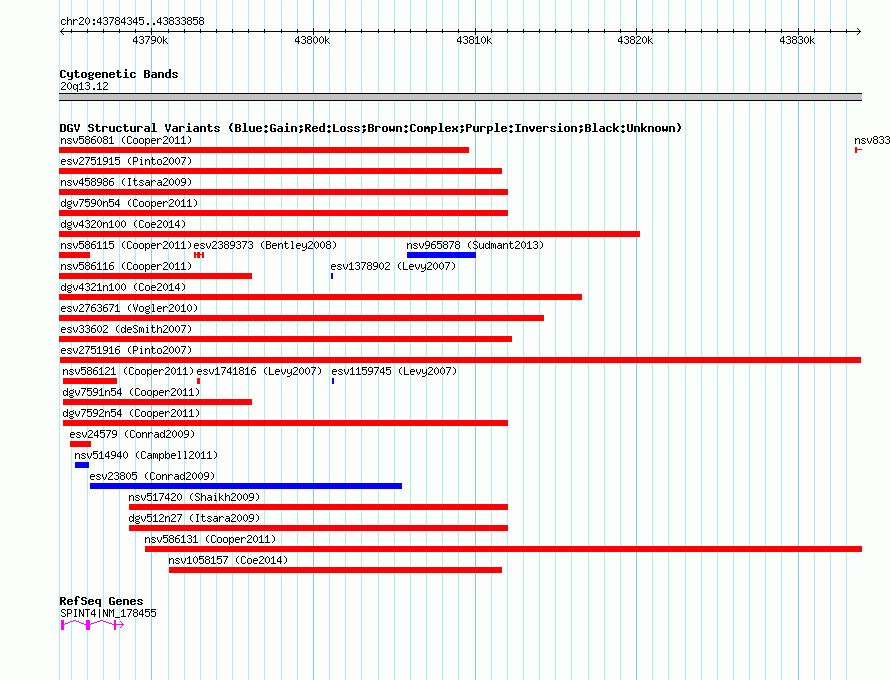Click the 20q13.12 band label
The height and width of the screenshot is (680, 890).
click(84, 86)
